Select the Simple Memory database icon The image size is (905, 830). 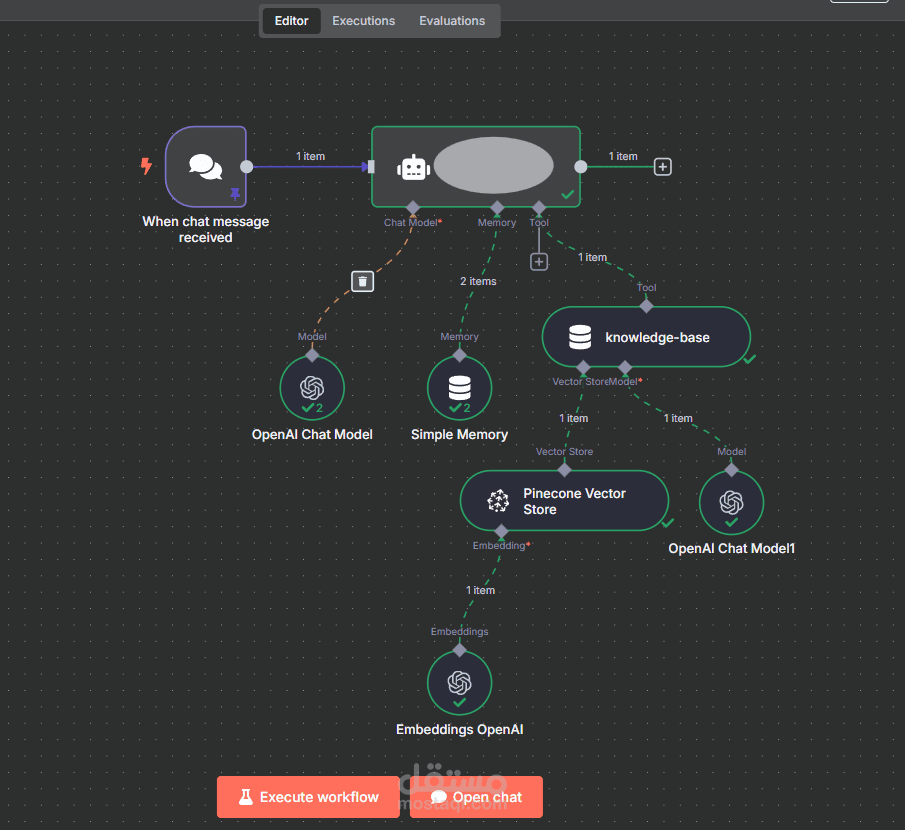click(459, 388)
